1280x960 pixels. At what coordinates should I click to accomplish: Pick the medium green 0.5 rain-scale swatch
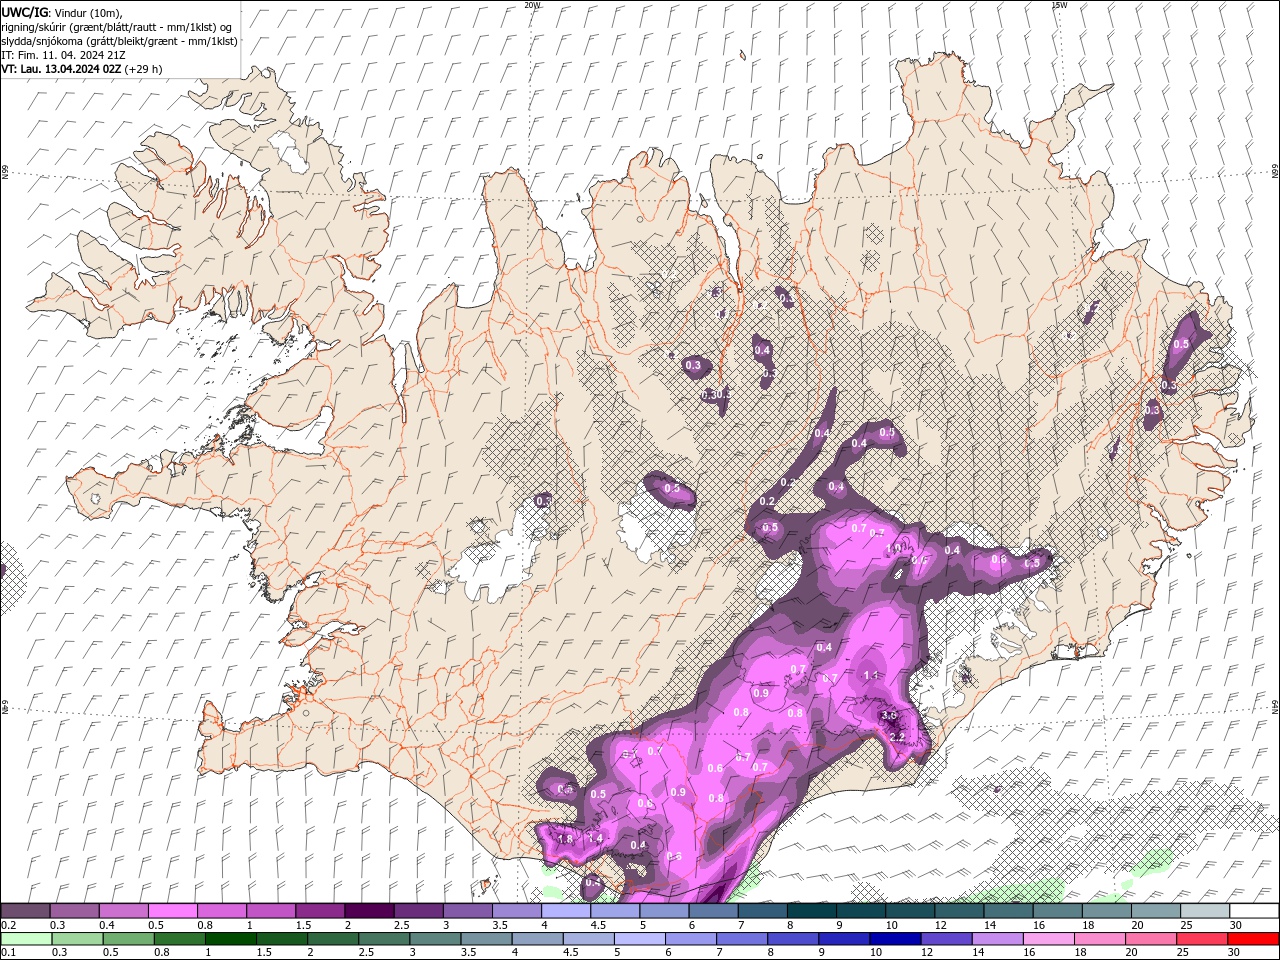(x=128, y=939)
